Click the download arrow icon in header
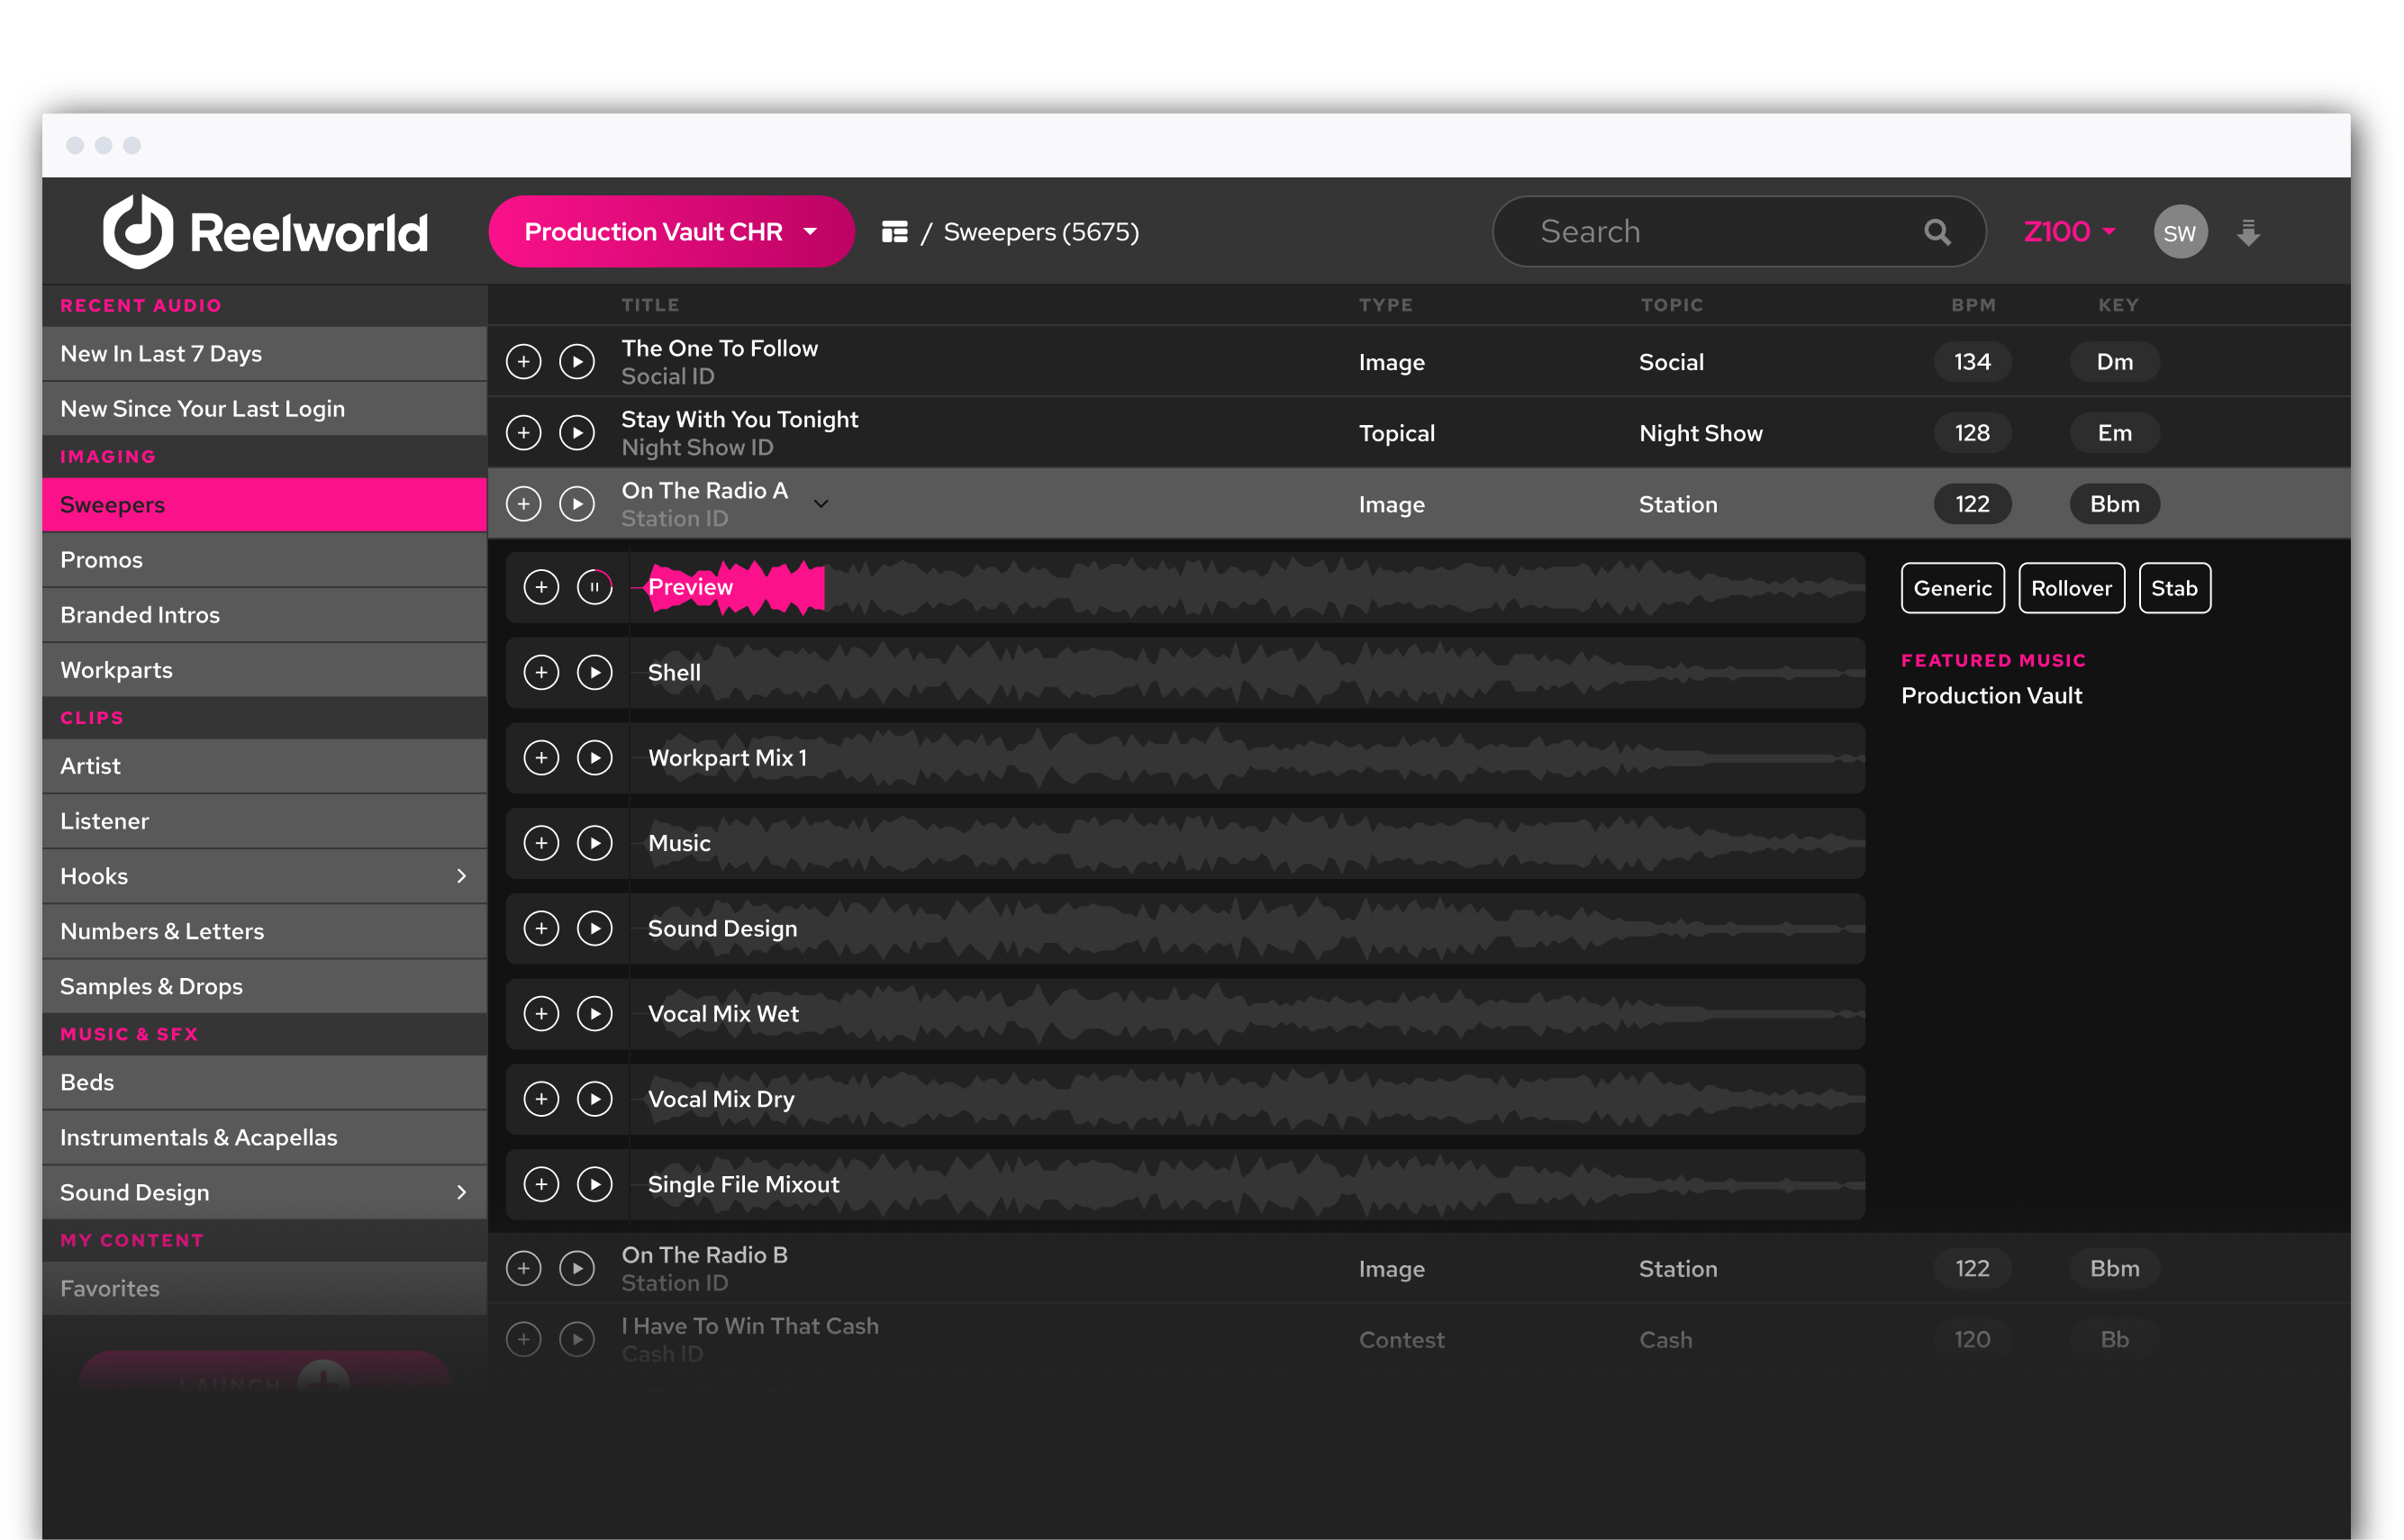The image size is (2404, 1540). click(2248, 232)
